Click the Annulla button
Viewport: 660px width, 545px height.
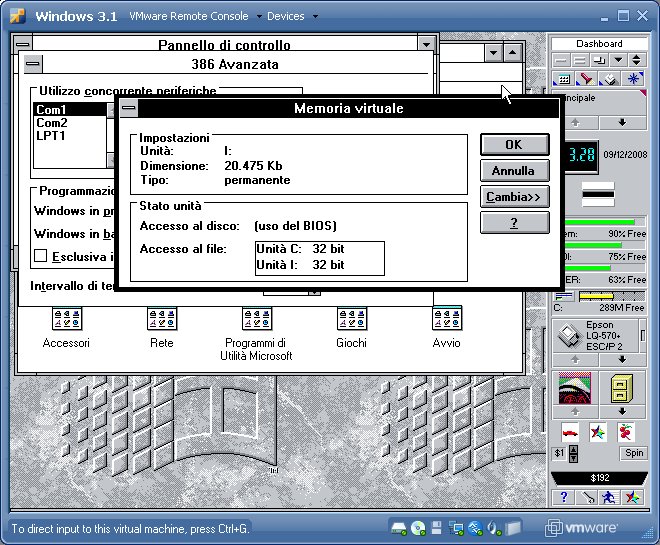[x=513, y=171]
